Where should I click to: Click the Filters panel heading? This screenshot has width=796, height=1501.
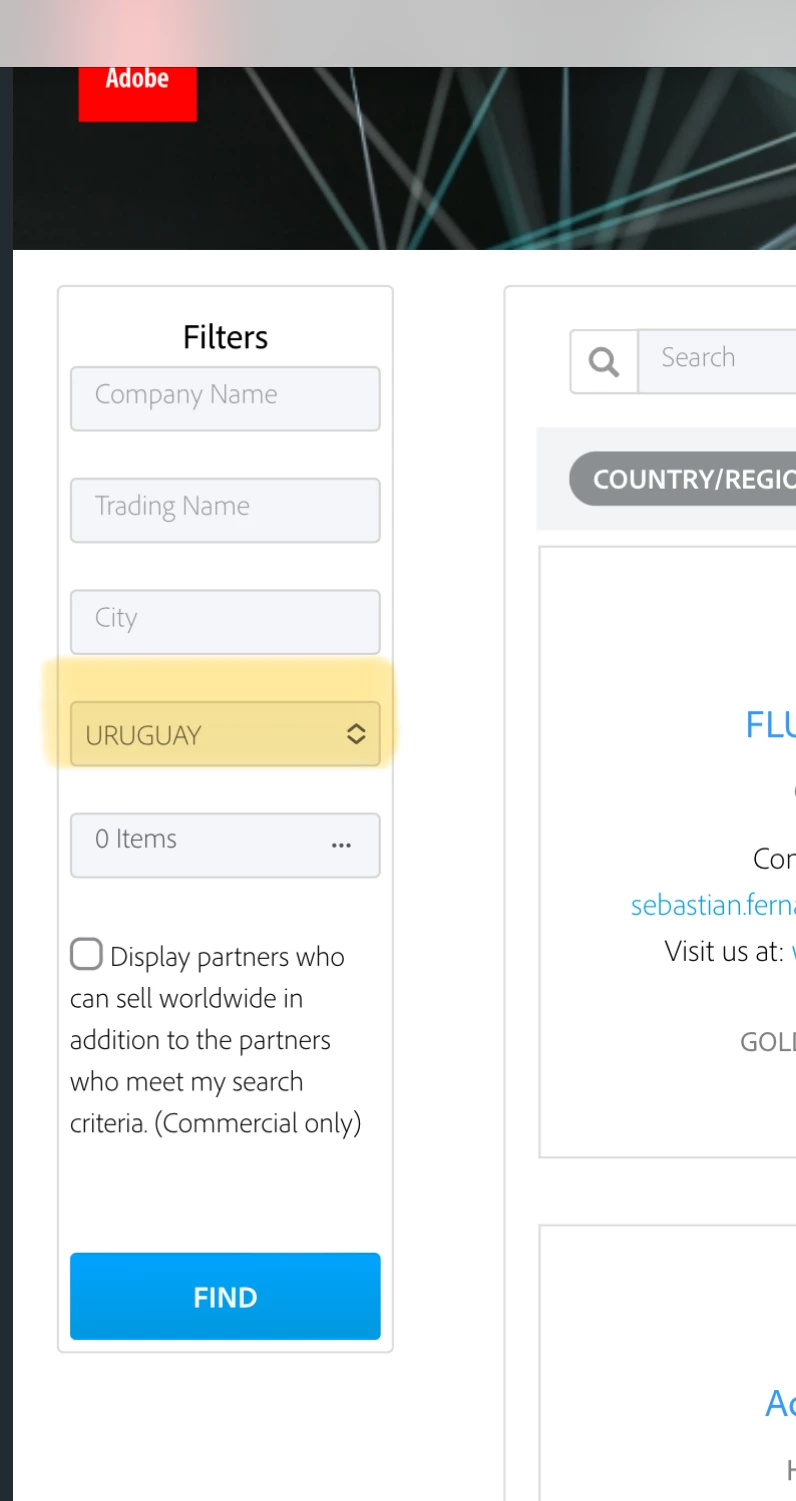click(x=225, y=337)
